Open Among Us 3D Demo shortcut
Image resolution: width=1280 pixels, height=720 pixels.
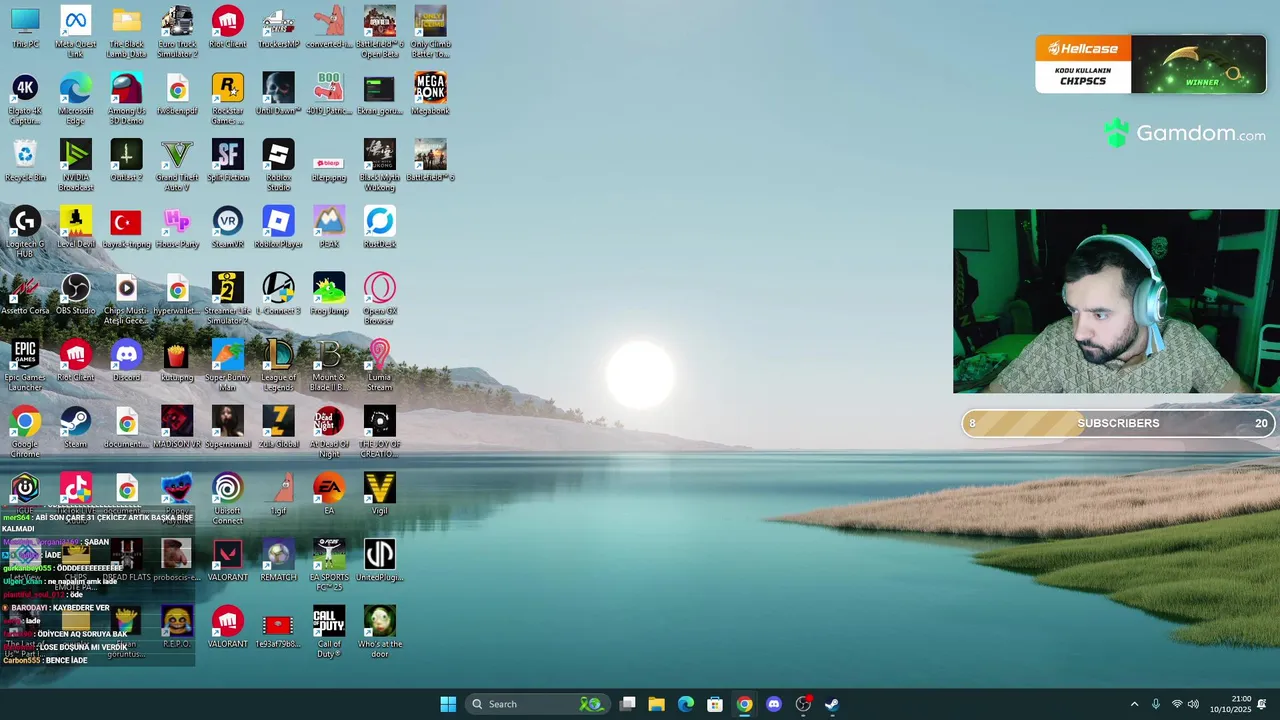(127, 98)
